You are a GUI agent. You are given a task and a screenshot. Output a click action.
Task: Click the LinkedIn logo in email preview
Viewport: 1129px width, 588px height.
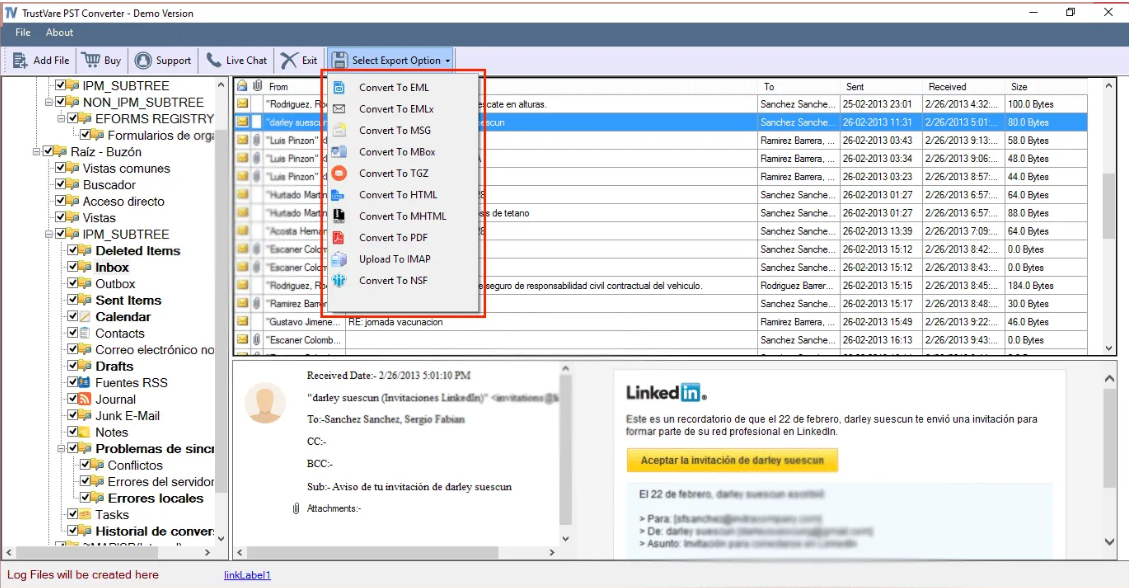click(x=666, y=393)
